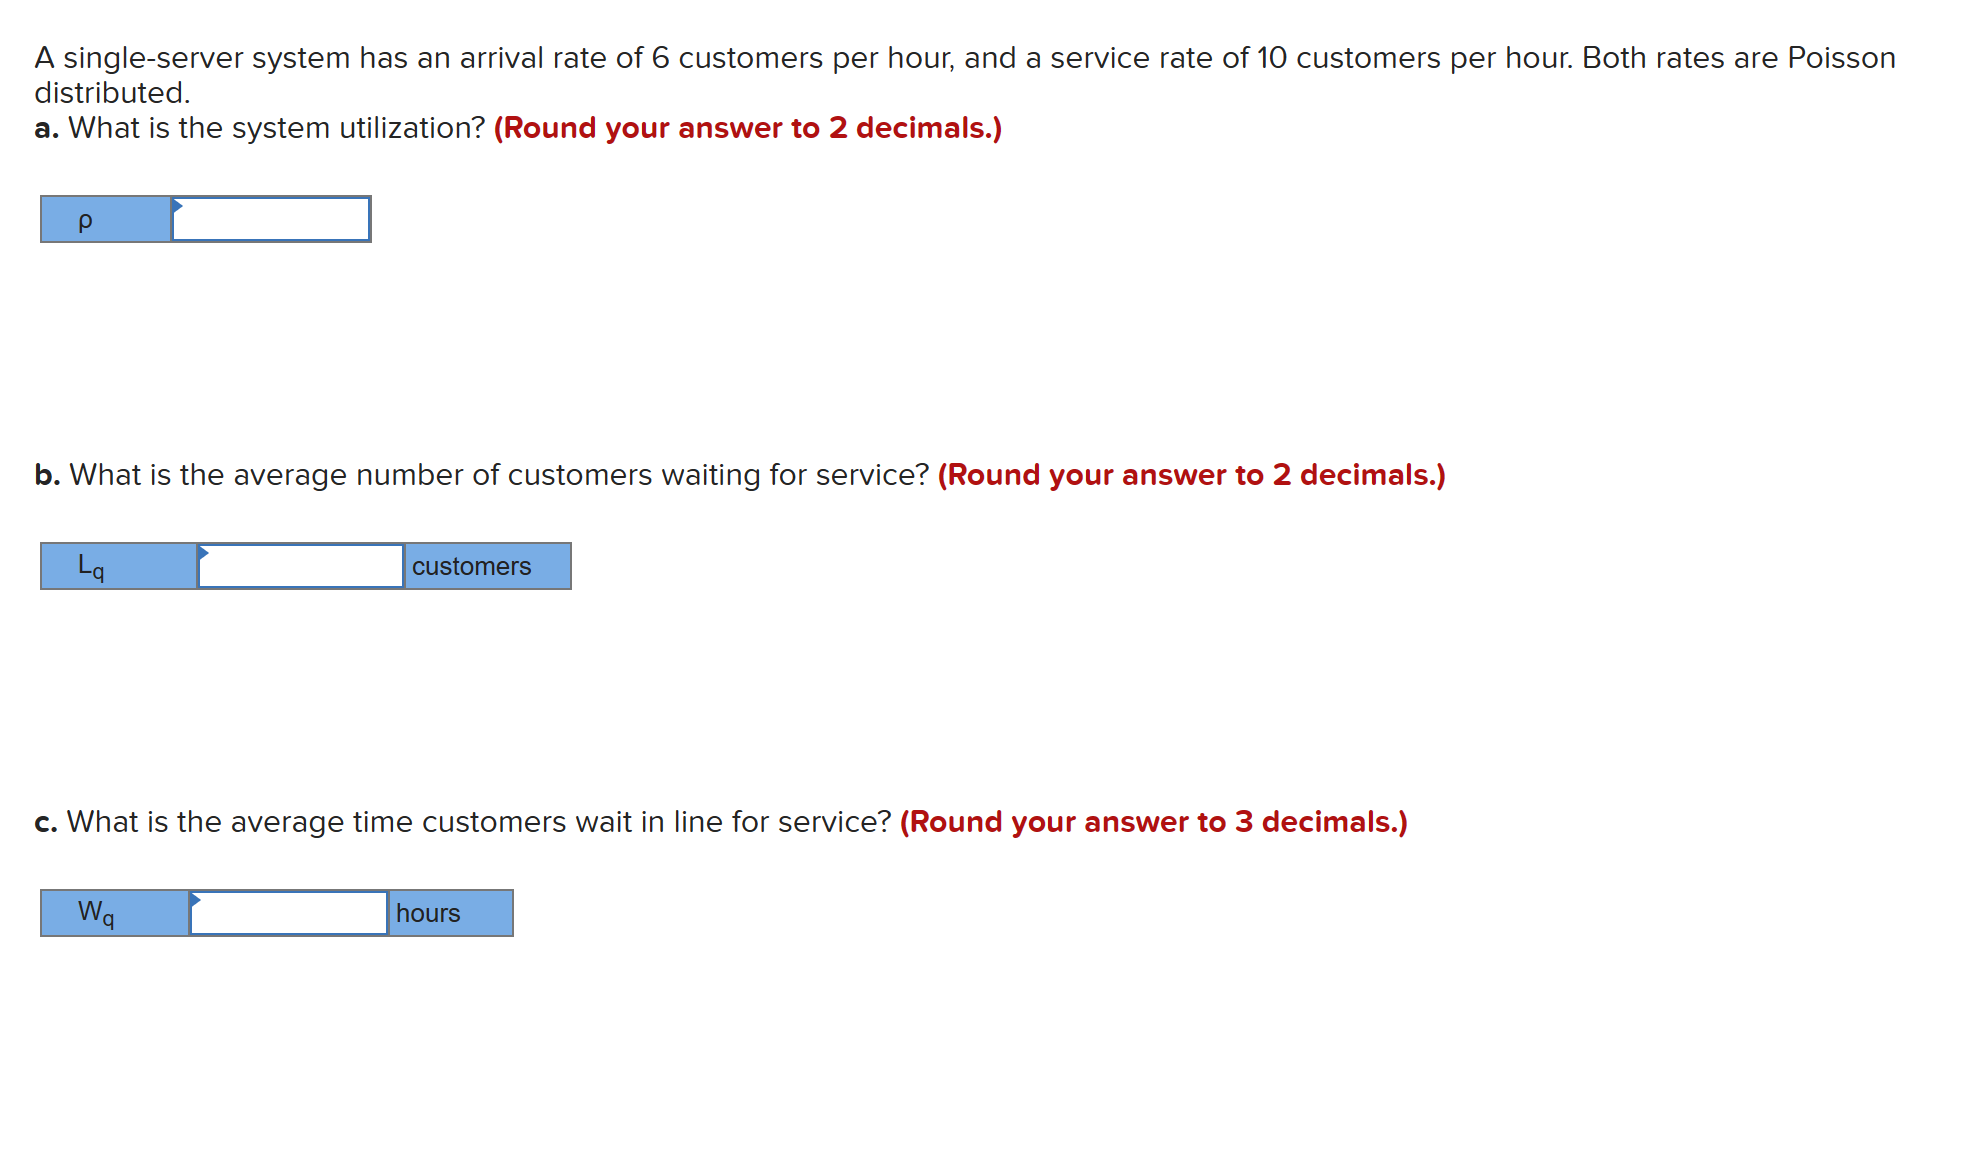Click the flag marker beside the Lq input
The width and height of the screenshot is (1982, 1155).
point(203,553)
